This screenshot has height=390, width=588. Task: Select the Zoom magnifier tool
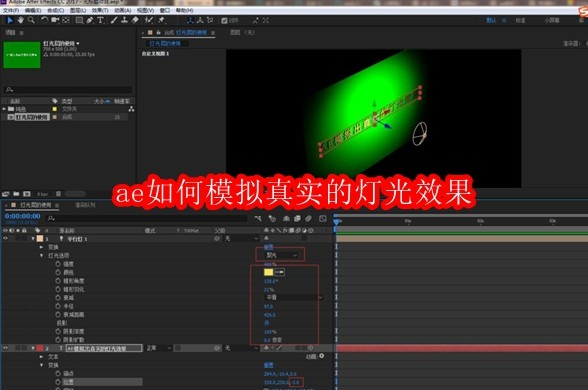(x=32, y=20)
